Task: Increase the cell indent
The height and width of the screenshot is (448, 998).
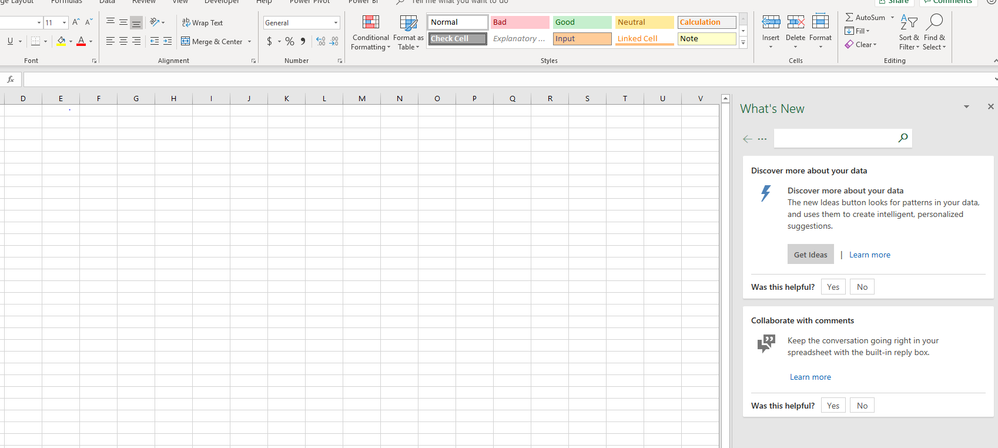Action: [167, 41]
